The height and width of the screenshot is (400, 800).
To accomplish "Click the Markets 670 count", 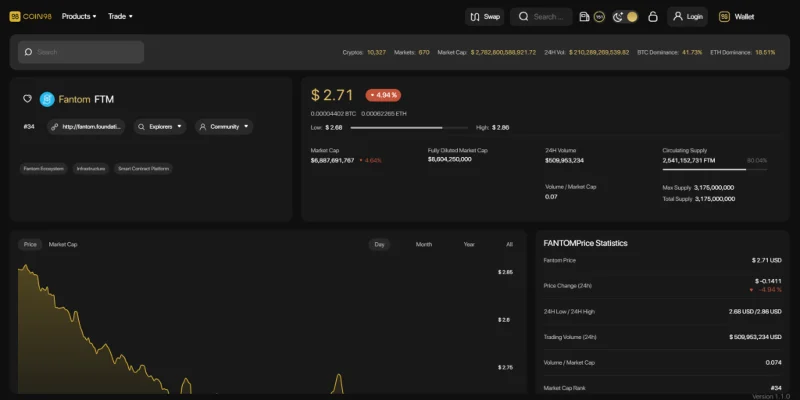I will click(x=424, y=52).
